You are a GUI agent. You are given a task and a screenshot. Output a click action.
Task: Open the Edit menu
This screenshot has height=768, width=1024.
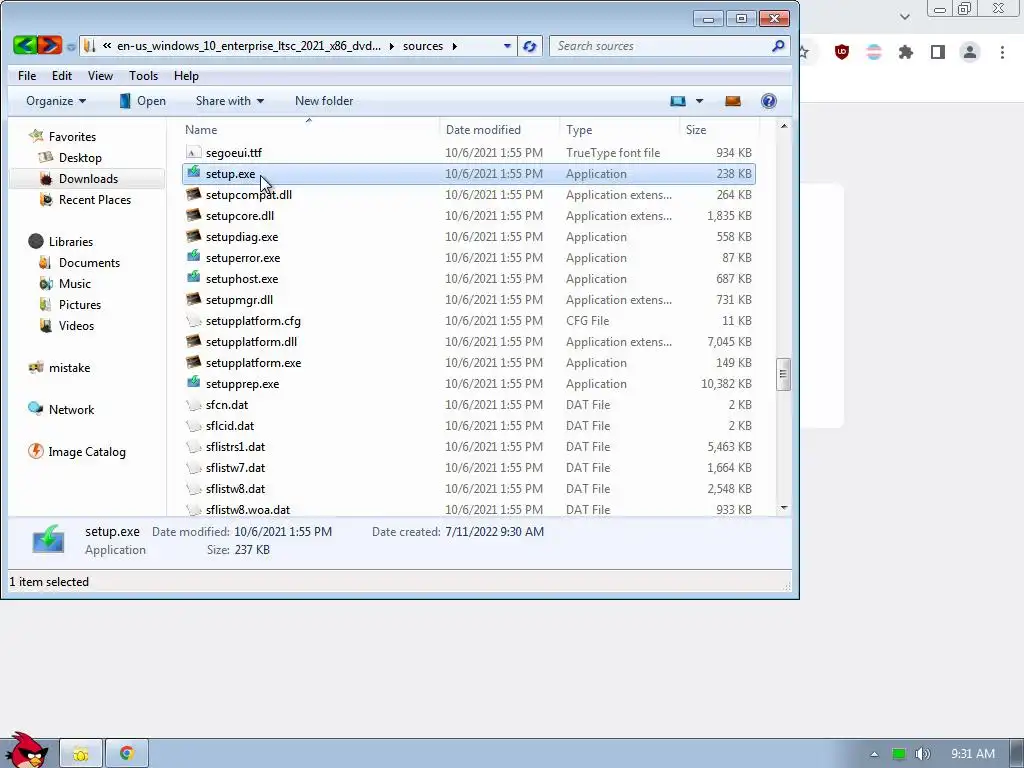62,76
